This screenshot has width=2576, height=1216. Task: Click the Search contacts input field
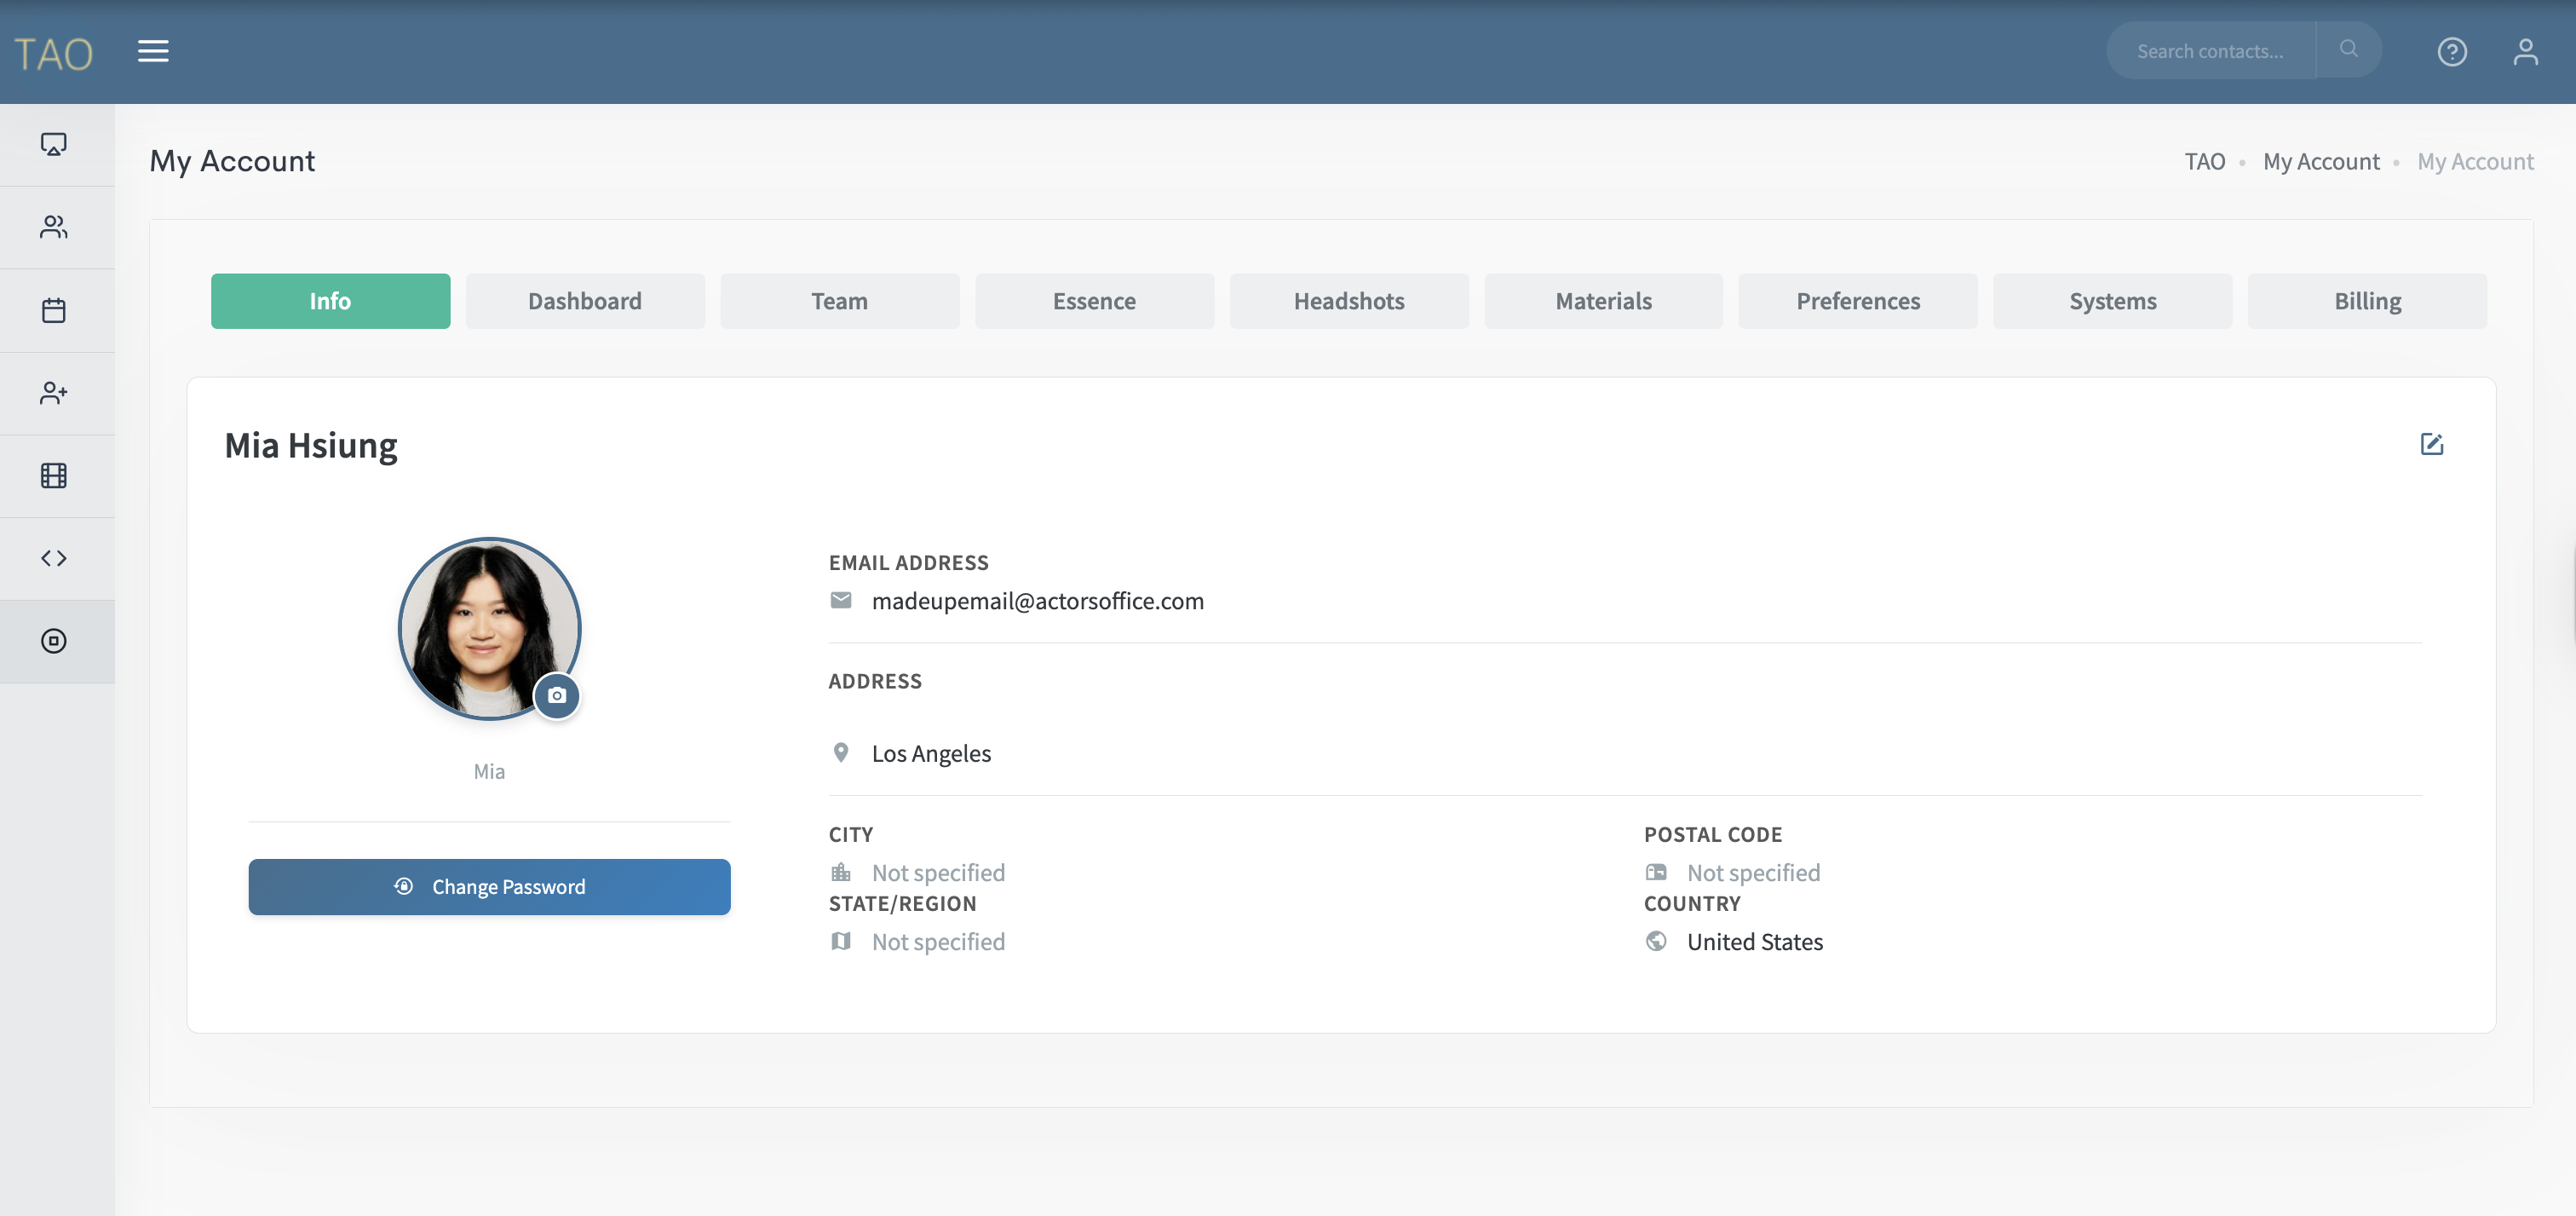(x=2210, y=51)
